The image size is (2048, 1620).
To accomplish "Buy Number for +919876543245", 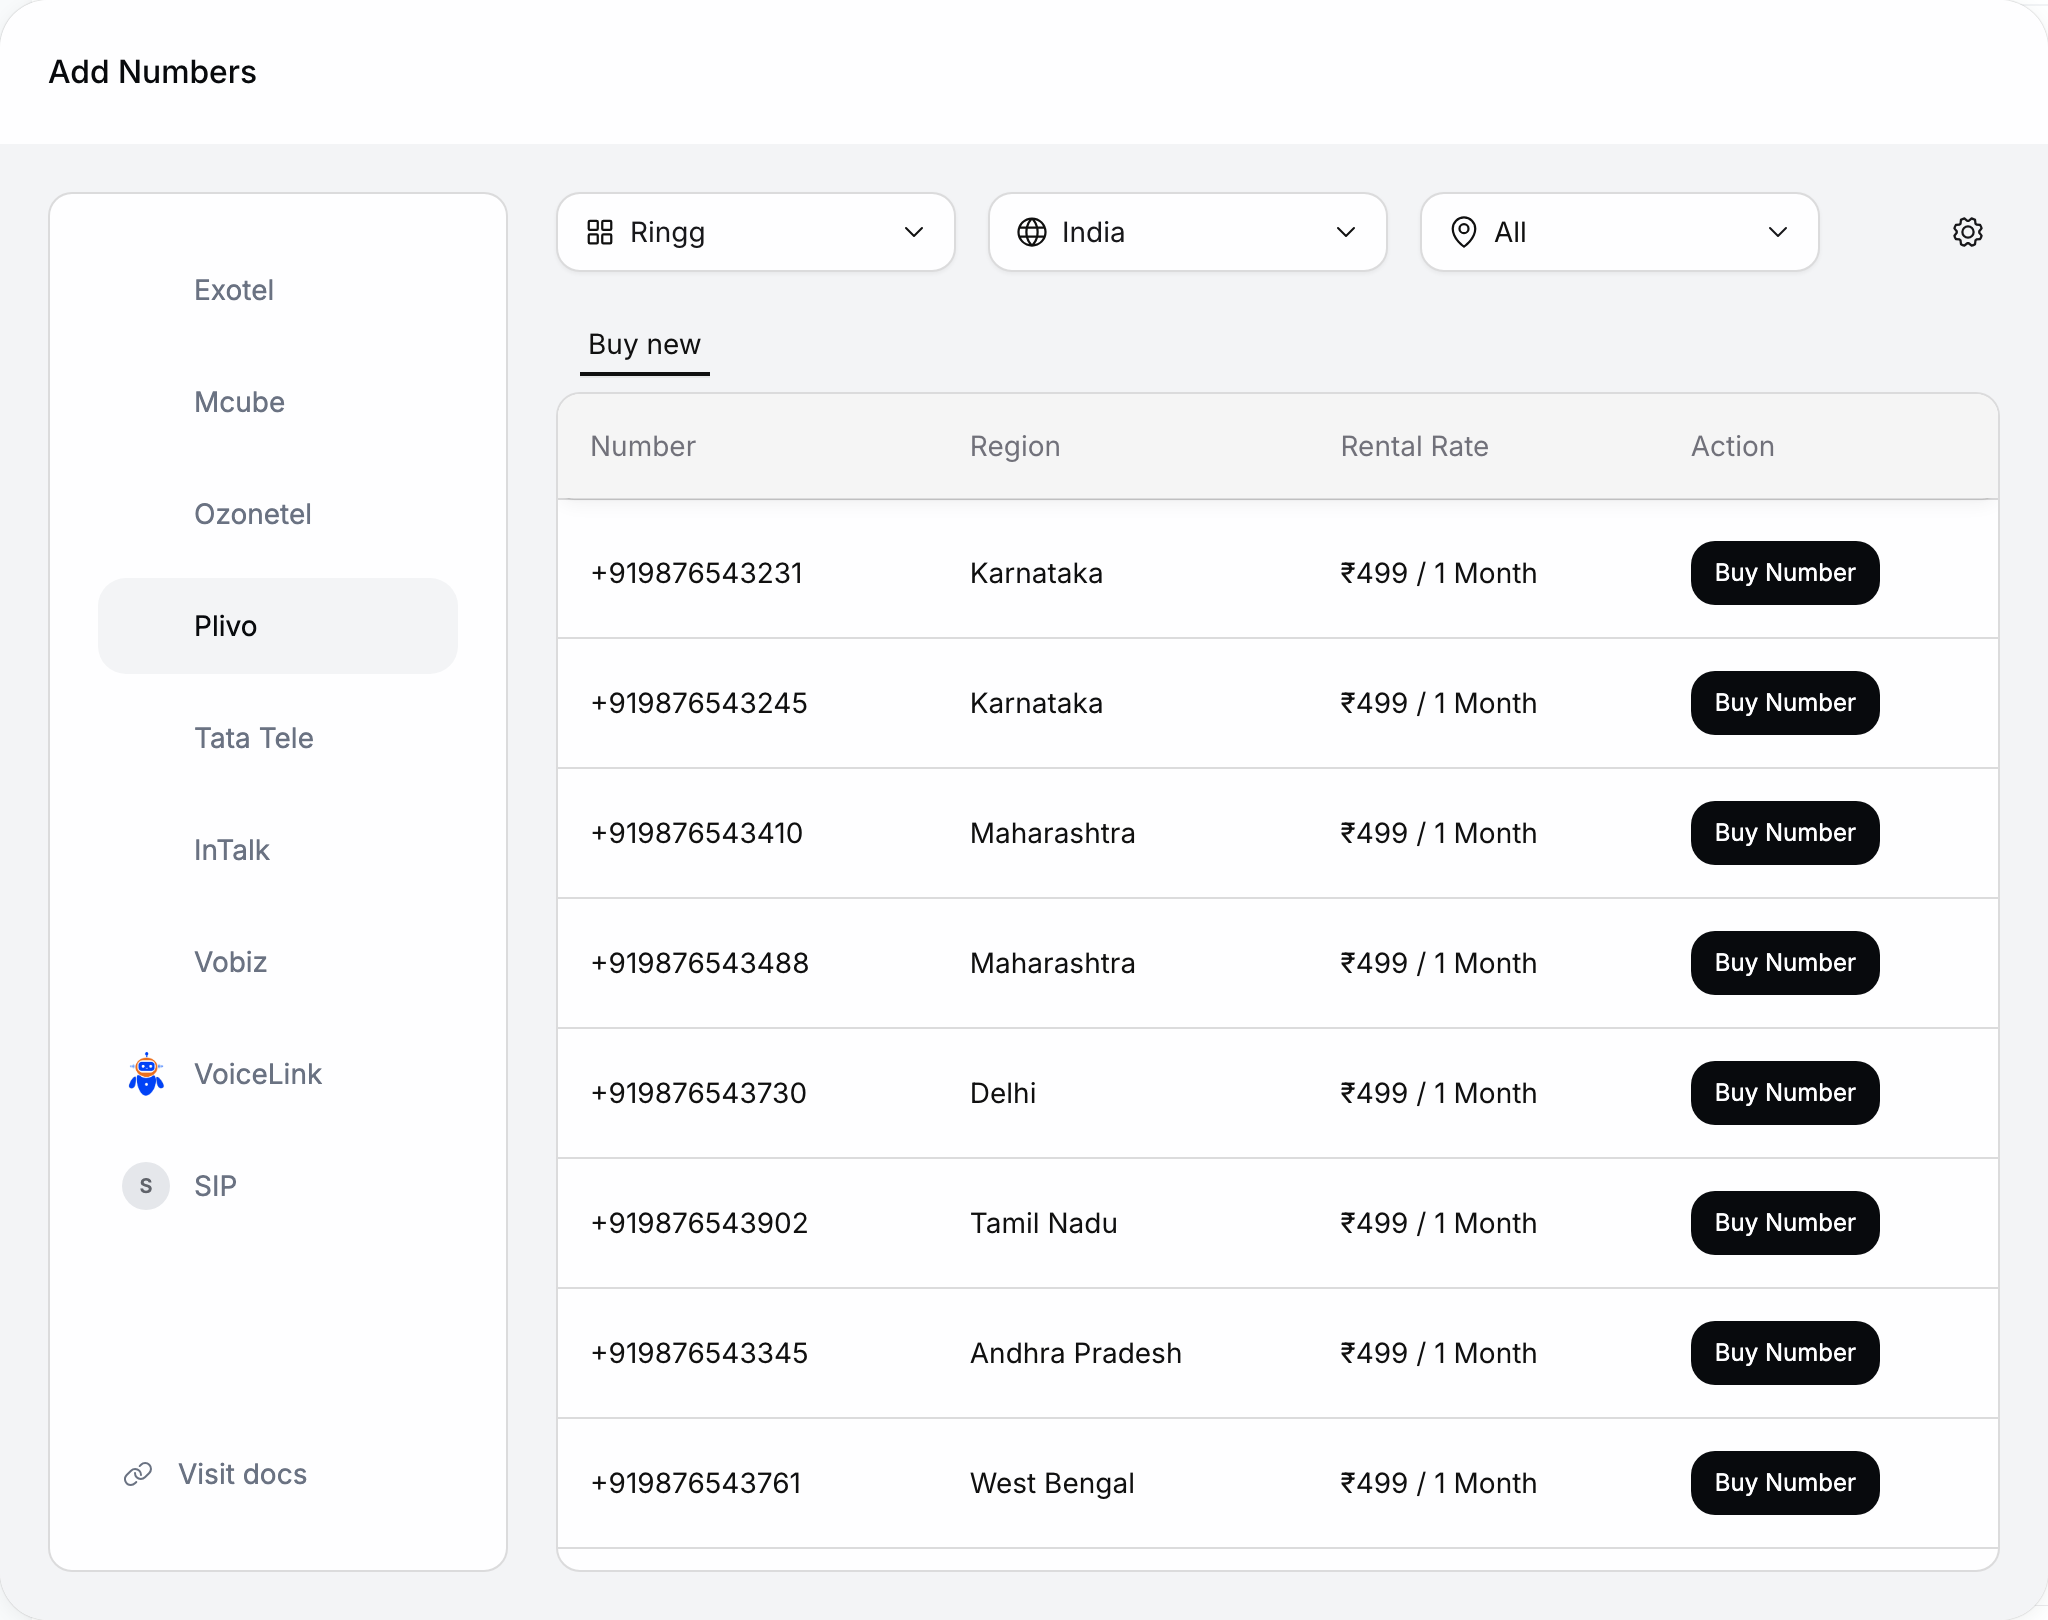I will pyautogui.click(x=1785, y=703).
